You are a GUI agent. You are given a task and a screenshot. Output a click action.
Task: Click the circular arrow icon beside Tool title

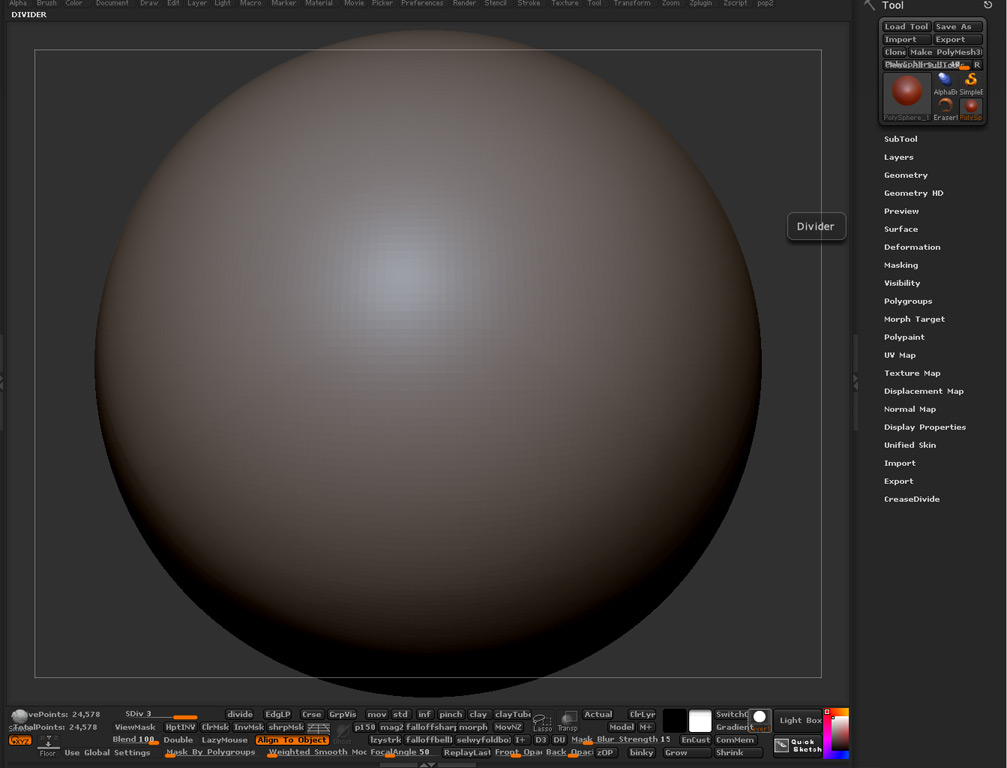[988, 5]
